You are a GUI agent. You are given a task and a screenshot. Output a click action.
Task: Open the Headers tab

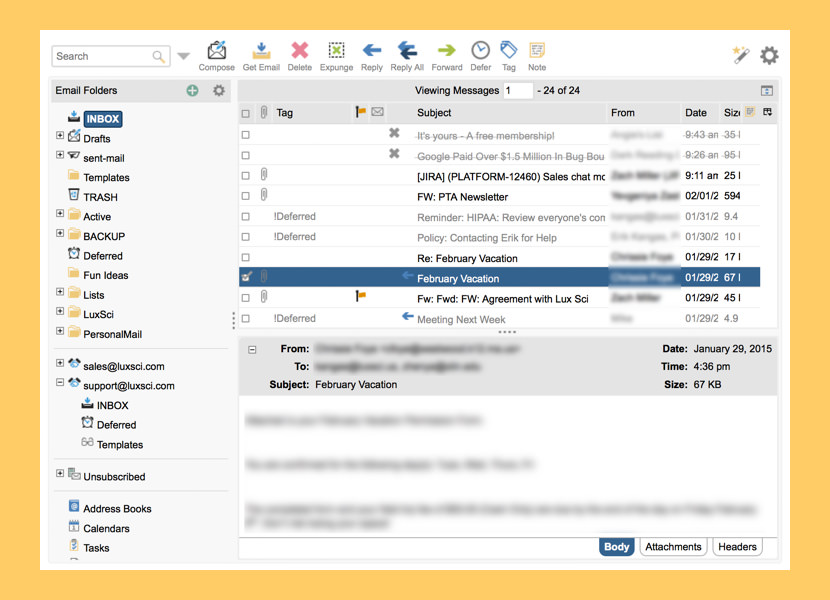coord(737,547)
